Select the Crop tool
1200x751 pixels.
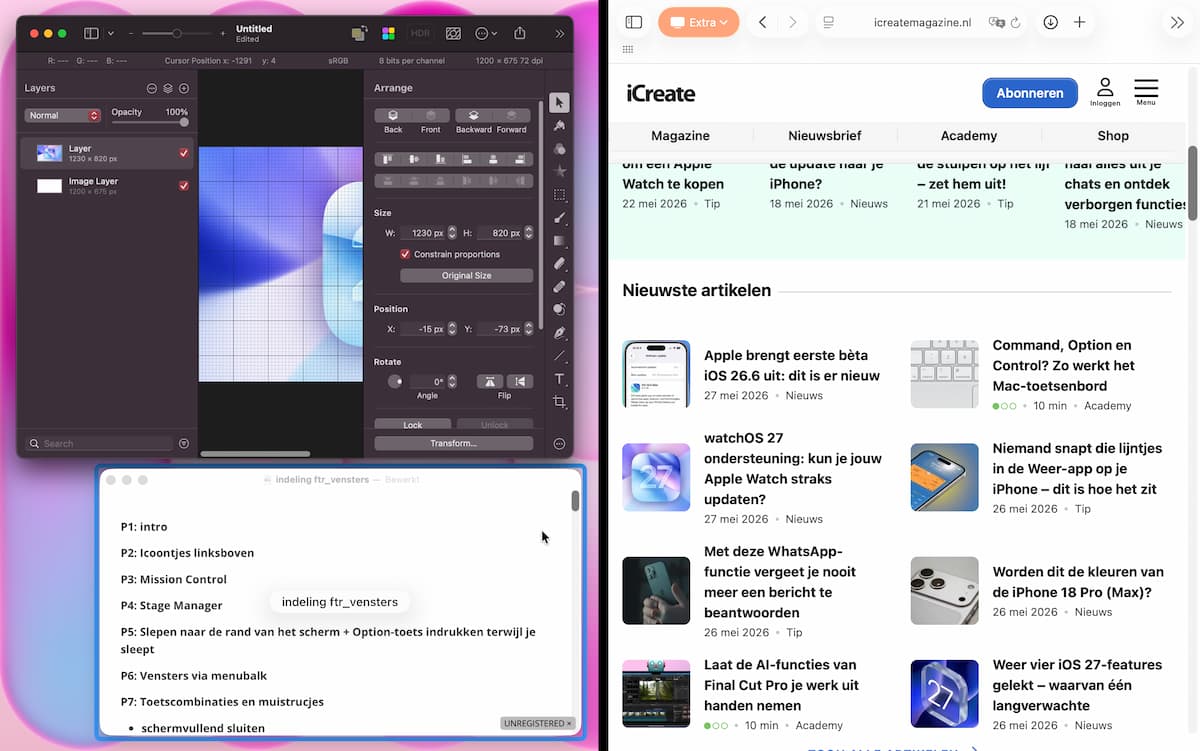point(560,402)
